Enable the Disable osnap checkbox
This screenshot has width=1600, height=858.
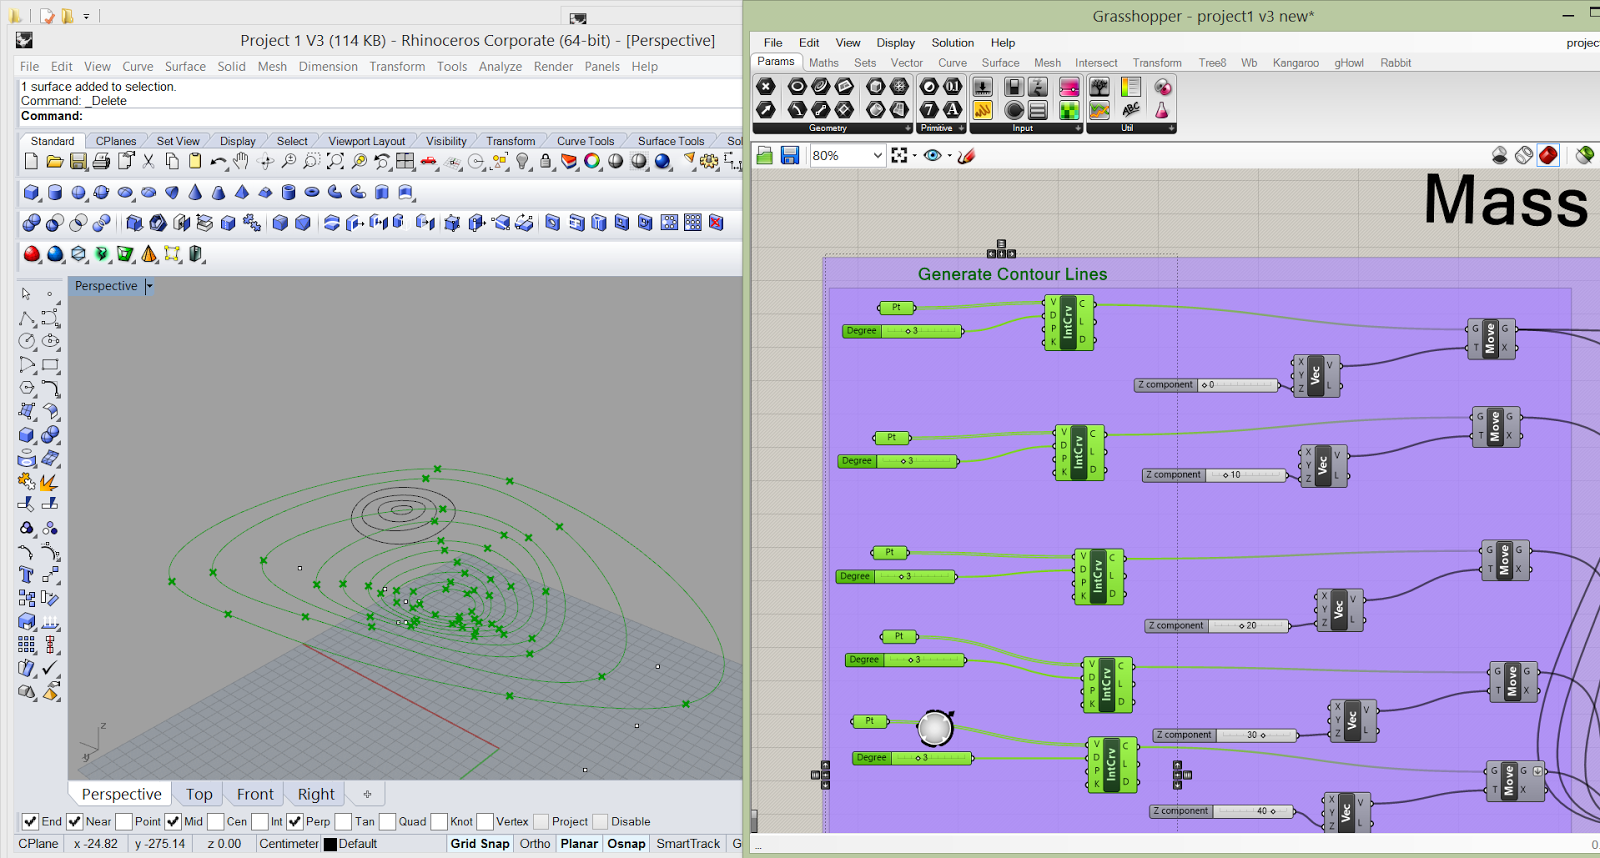tap(600, 822)
